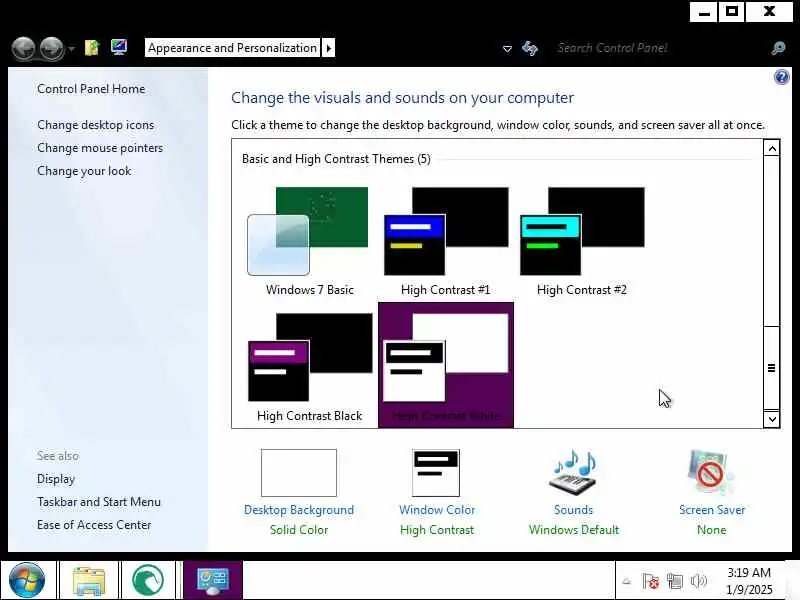Viewport: 800px width, 600px height.
Task: Open Windows Explorer from the taskbar
Action: pyautogui.click(x=89, y=581)
